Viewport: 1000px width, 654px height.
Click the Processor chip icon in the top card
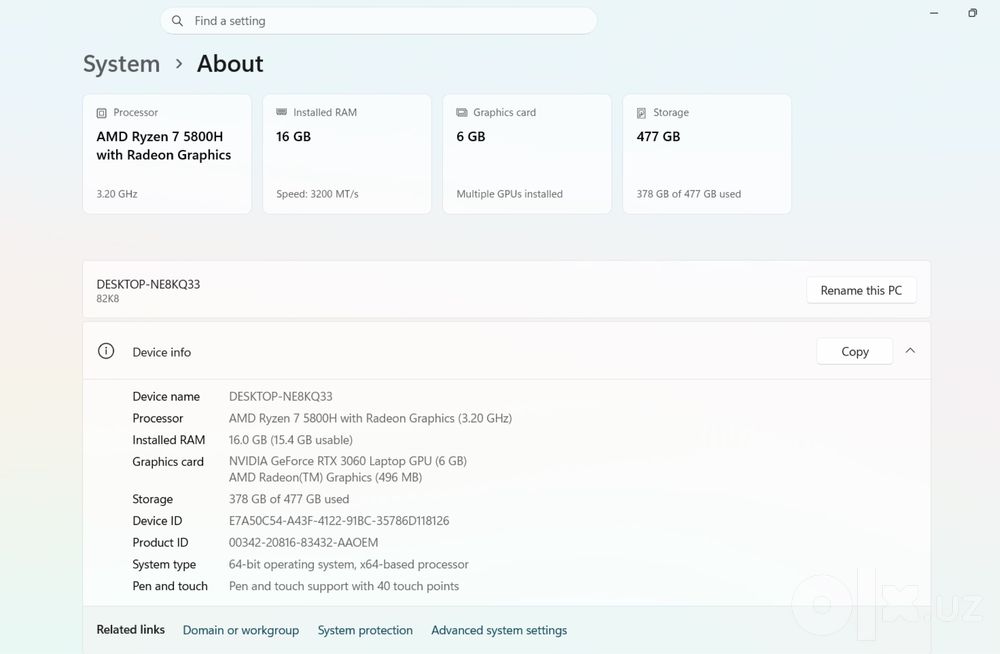[101, 113]
